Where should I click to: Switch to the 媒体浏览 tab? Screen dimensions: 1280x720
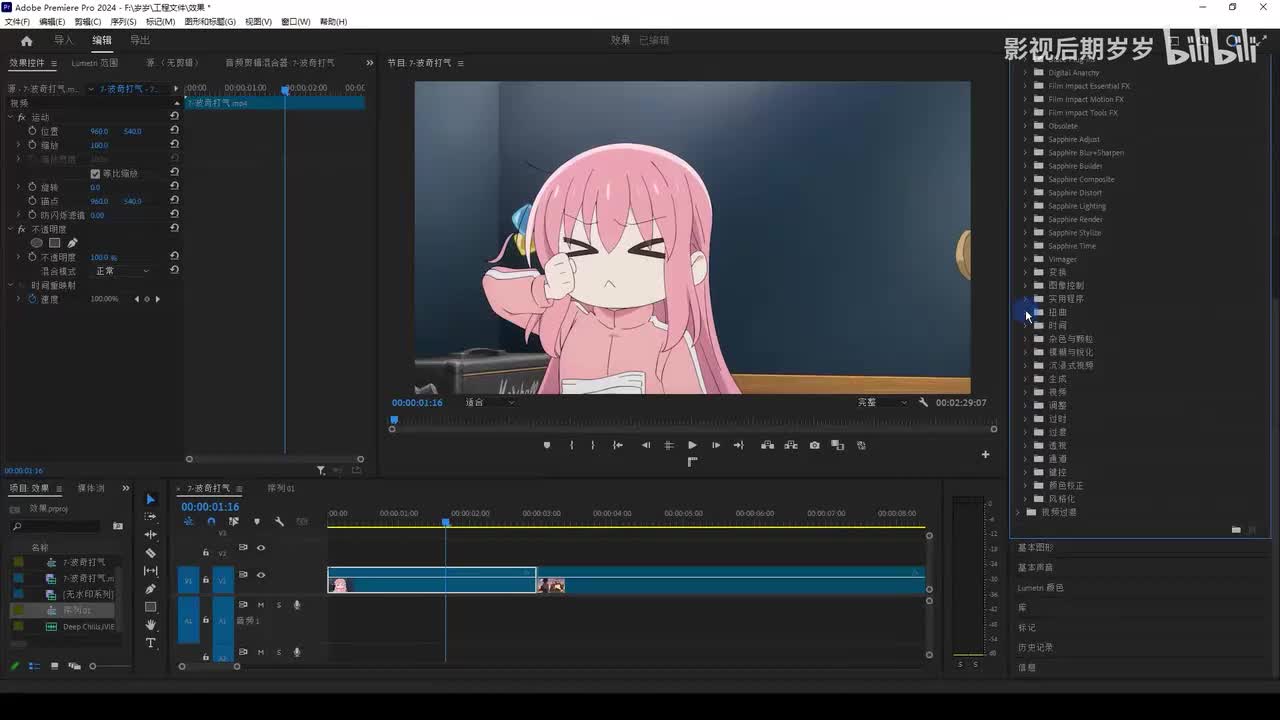coord(91,488)
